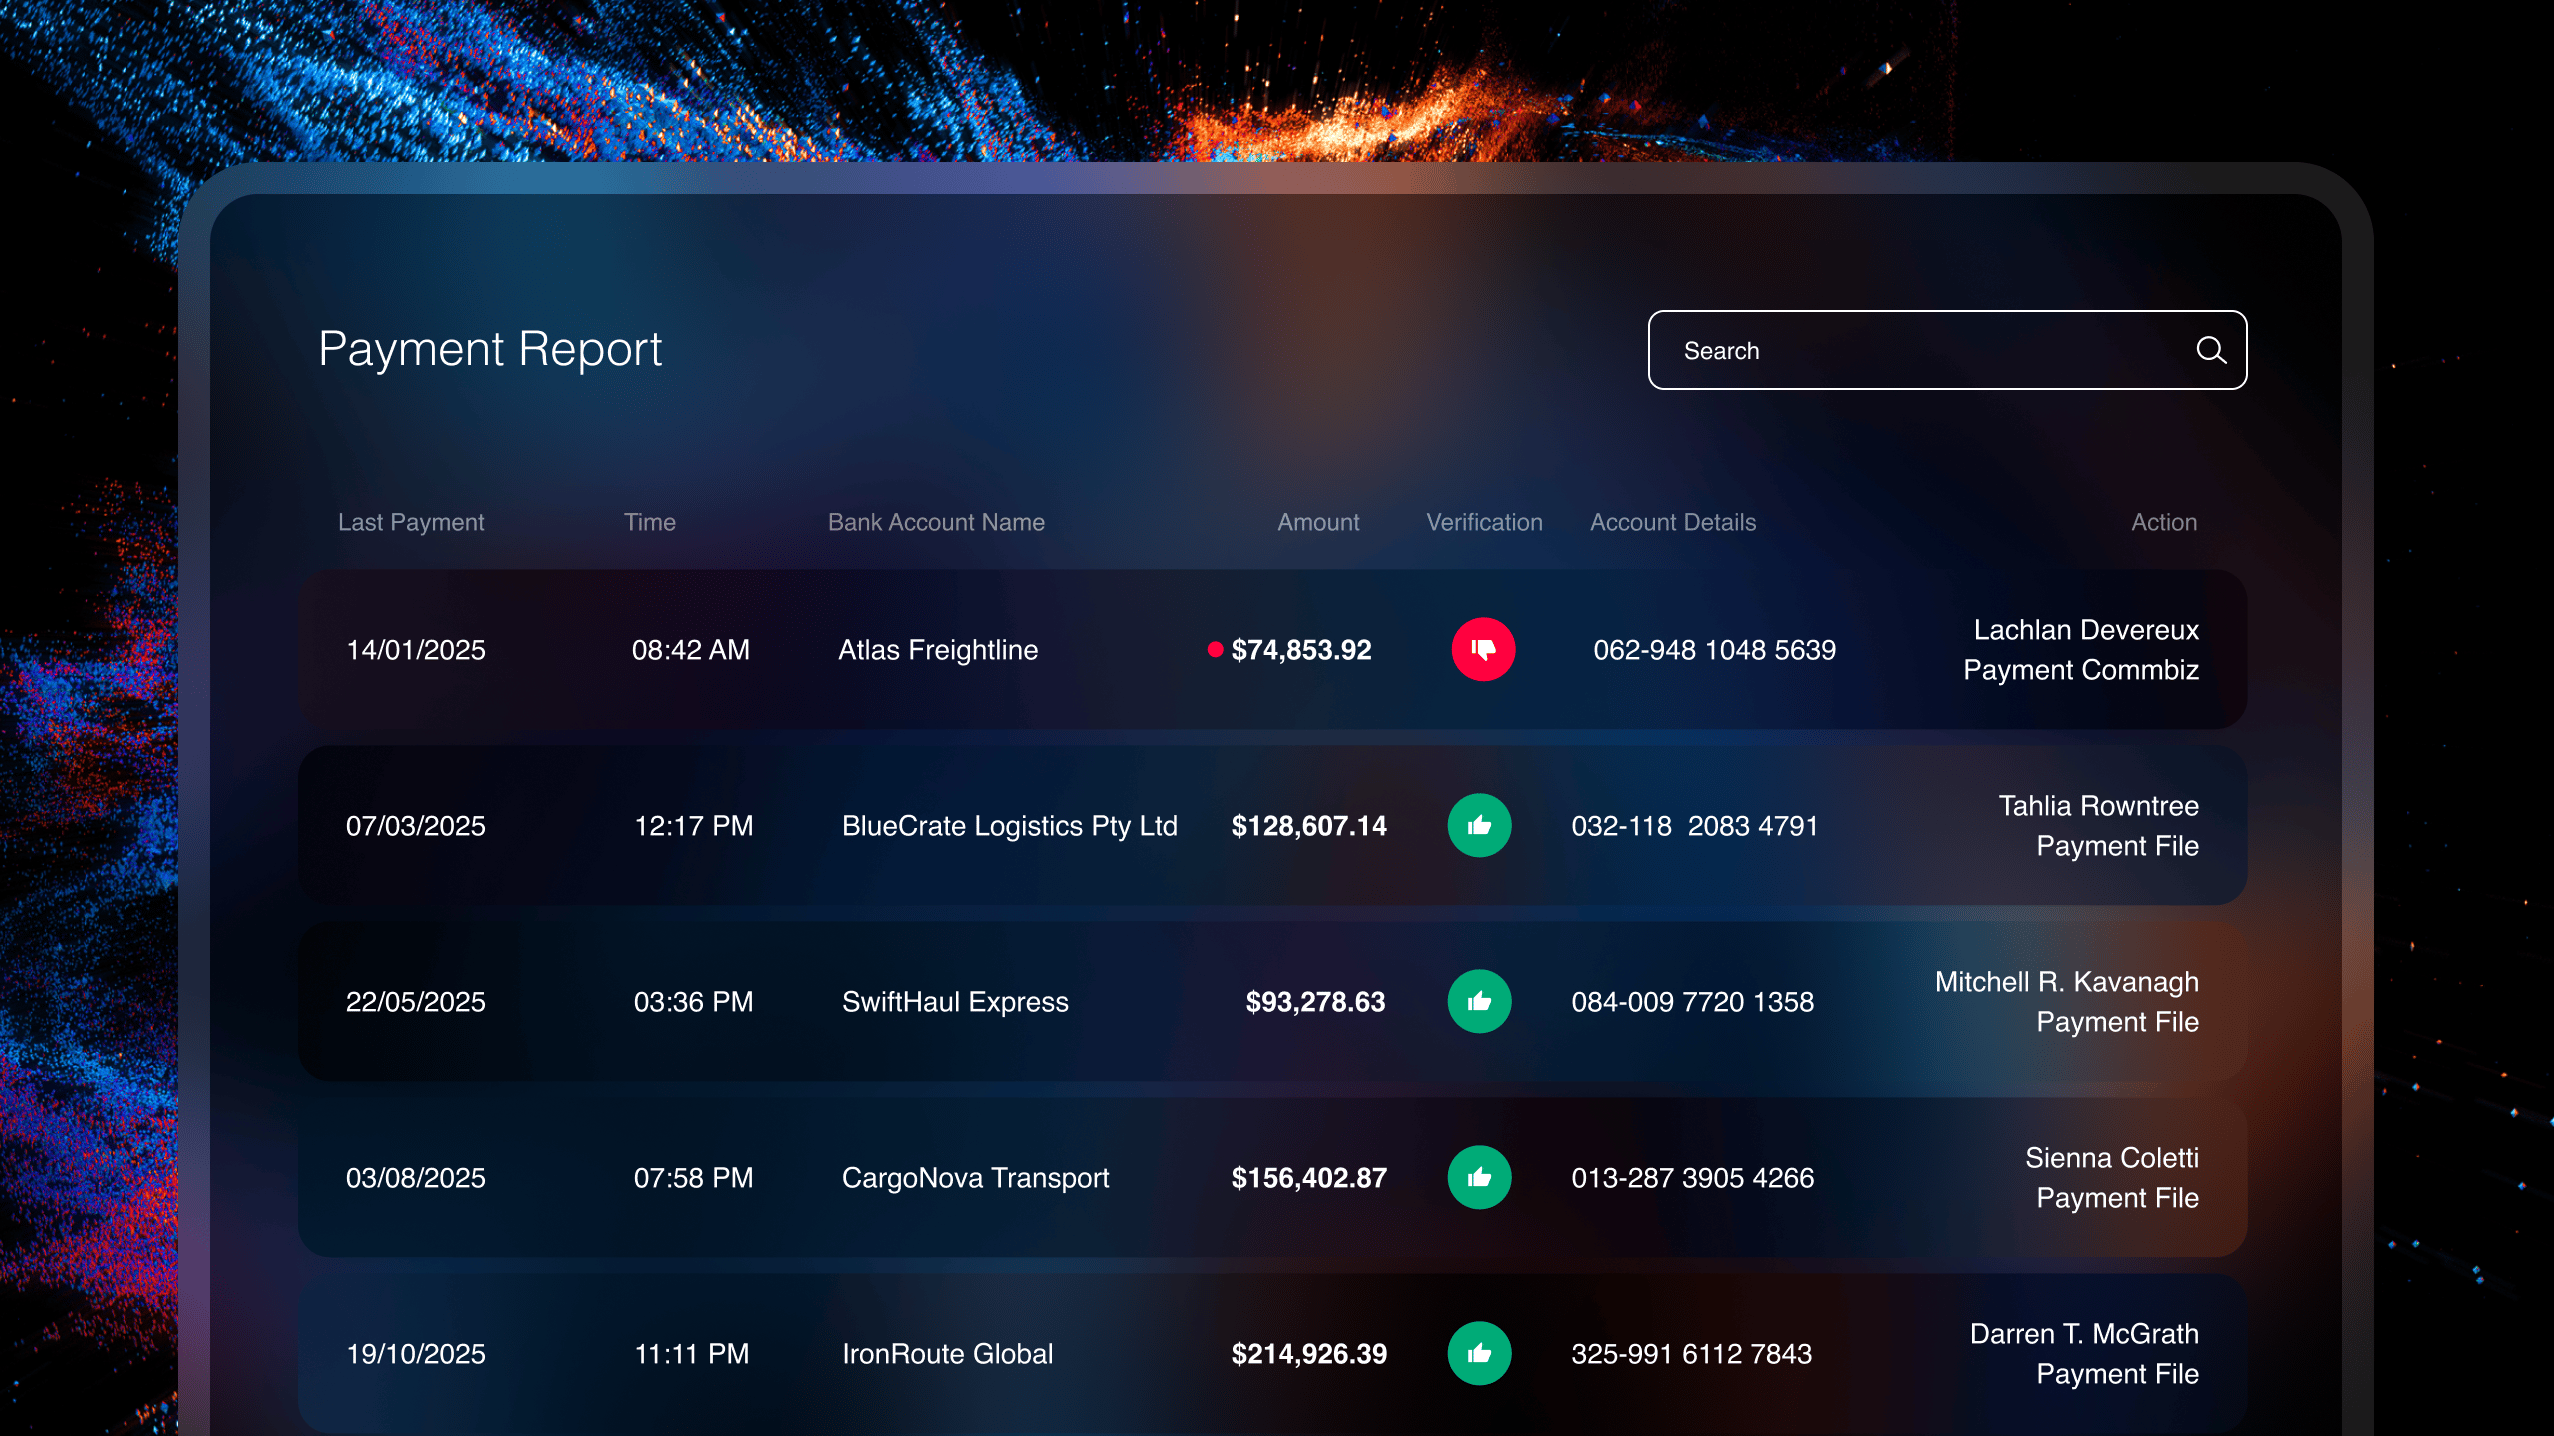2554x1436 pixels.
Task: Click Atlas Freightline red thumbs-down icon
Action: [1483, 650]
